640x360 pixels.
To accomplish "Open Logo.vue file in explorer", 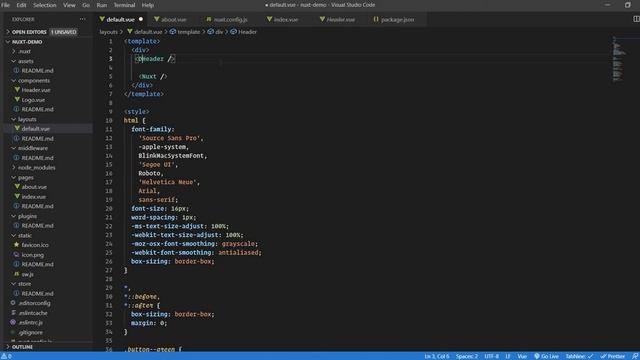I will click(33, 100).
